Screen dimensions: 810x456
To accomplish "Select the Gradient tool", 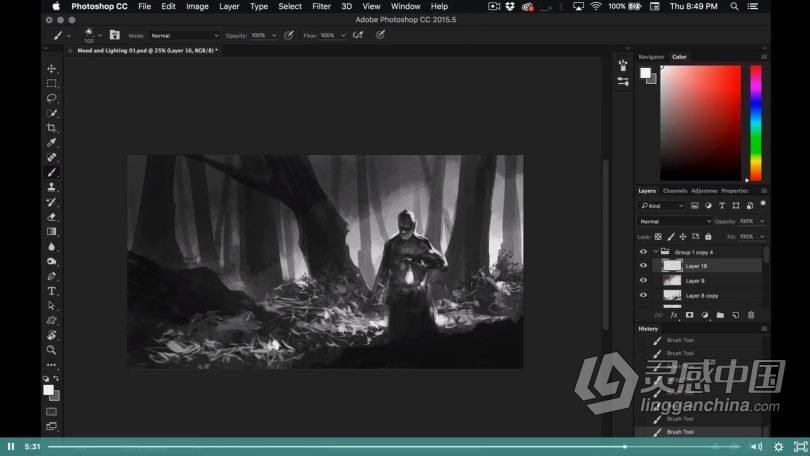I will [x=51, y=231].
